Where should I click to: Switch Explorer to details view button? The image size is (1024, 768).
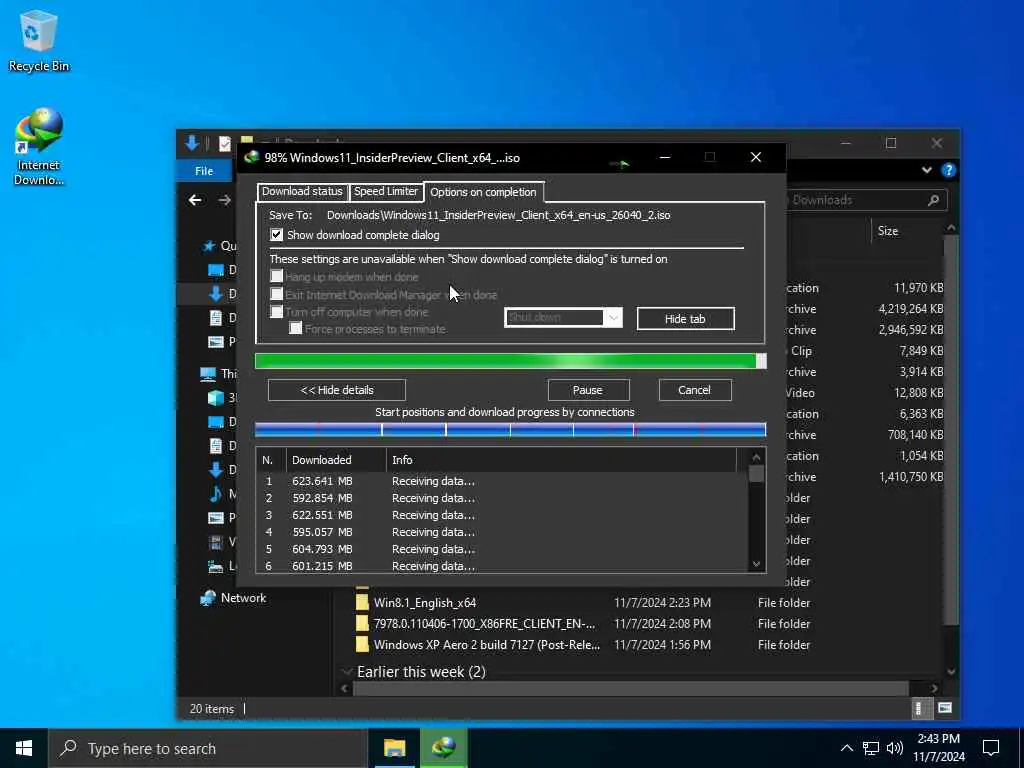[x=918, y=708]
